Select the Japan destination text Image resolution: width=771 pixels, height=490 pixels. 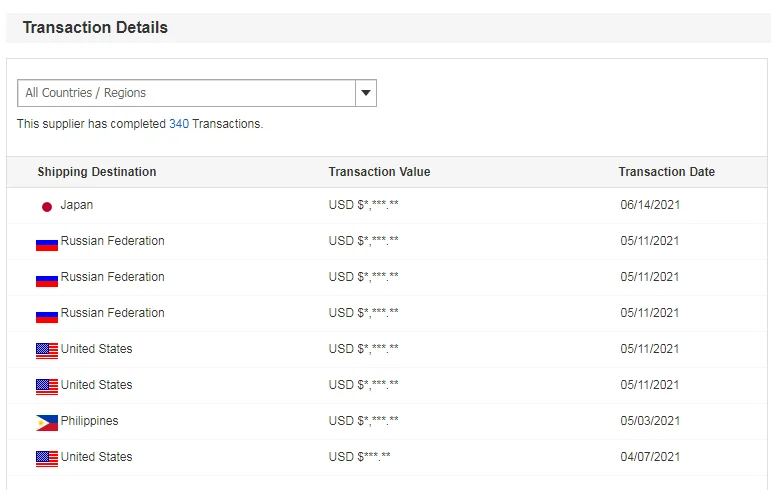pos(77,205)
